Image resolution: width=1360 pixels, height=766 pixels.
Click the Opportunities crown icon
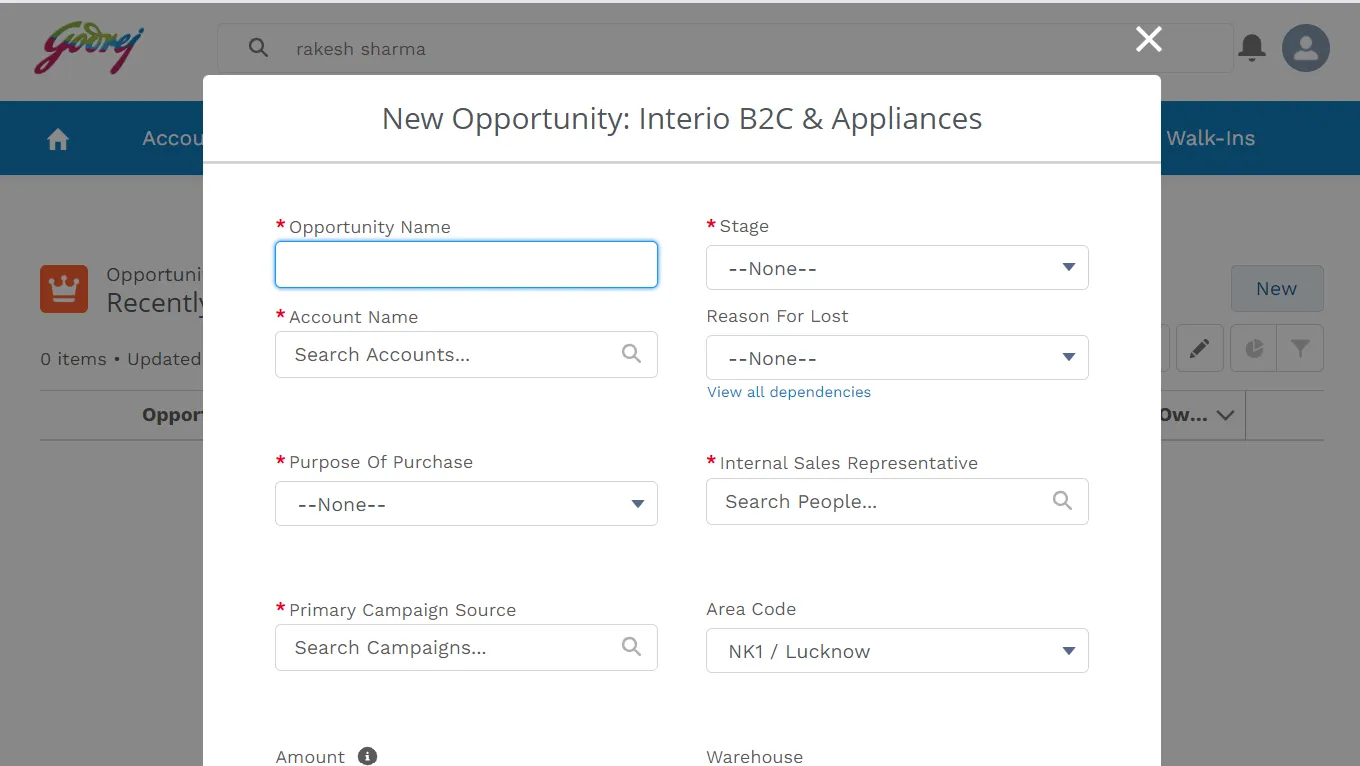pos(64,289)
